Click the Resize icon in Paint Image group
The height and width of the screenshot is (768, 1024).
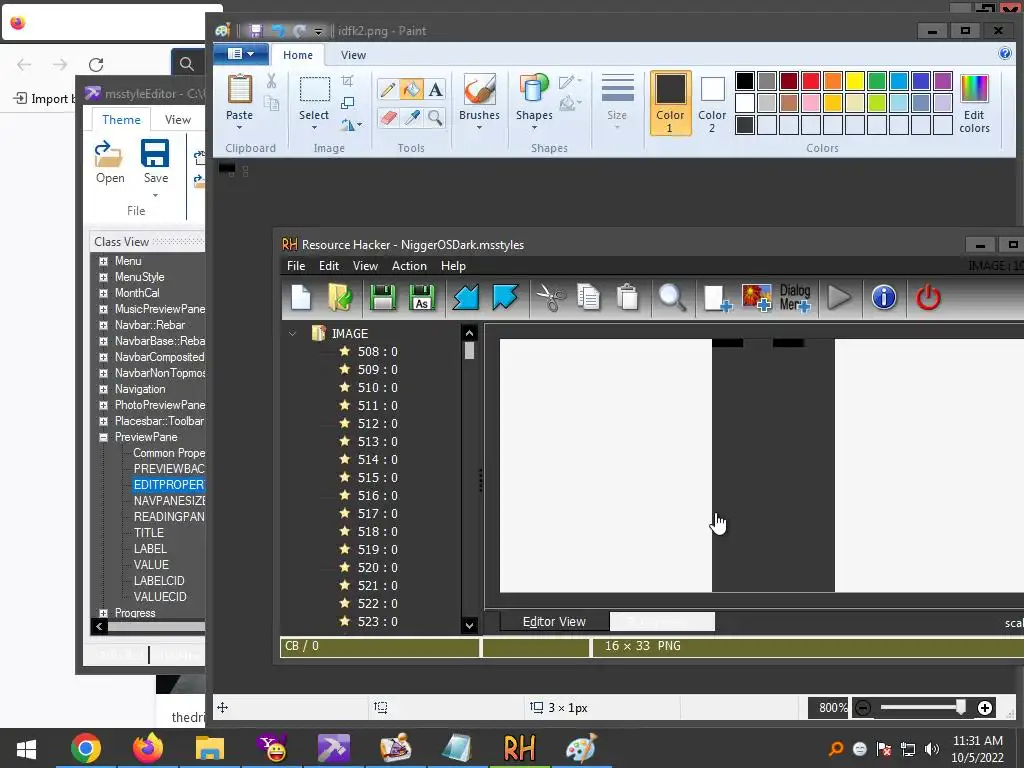(x=347, y=103)
